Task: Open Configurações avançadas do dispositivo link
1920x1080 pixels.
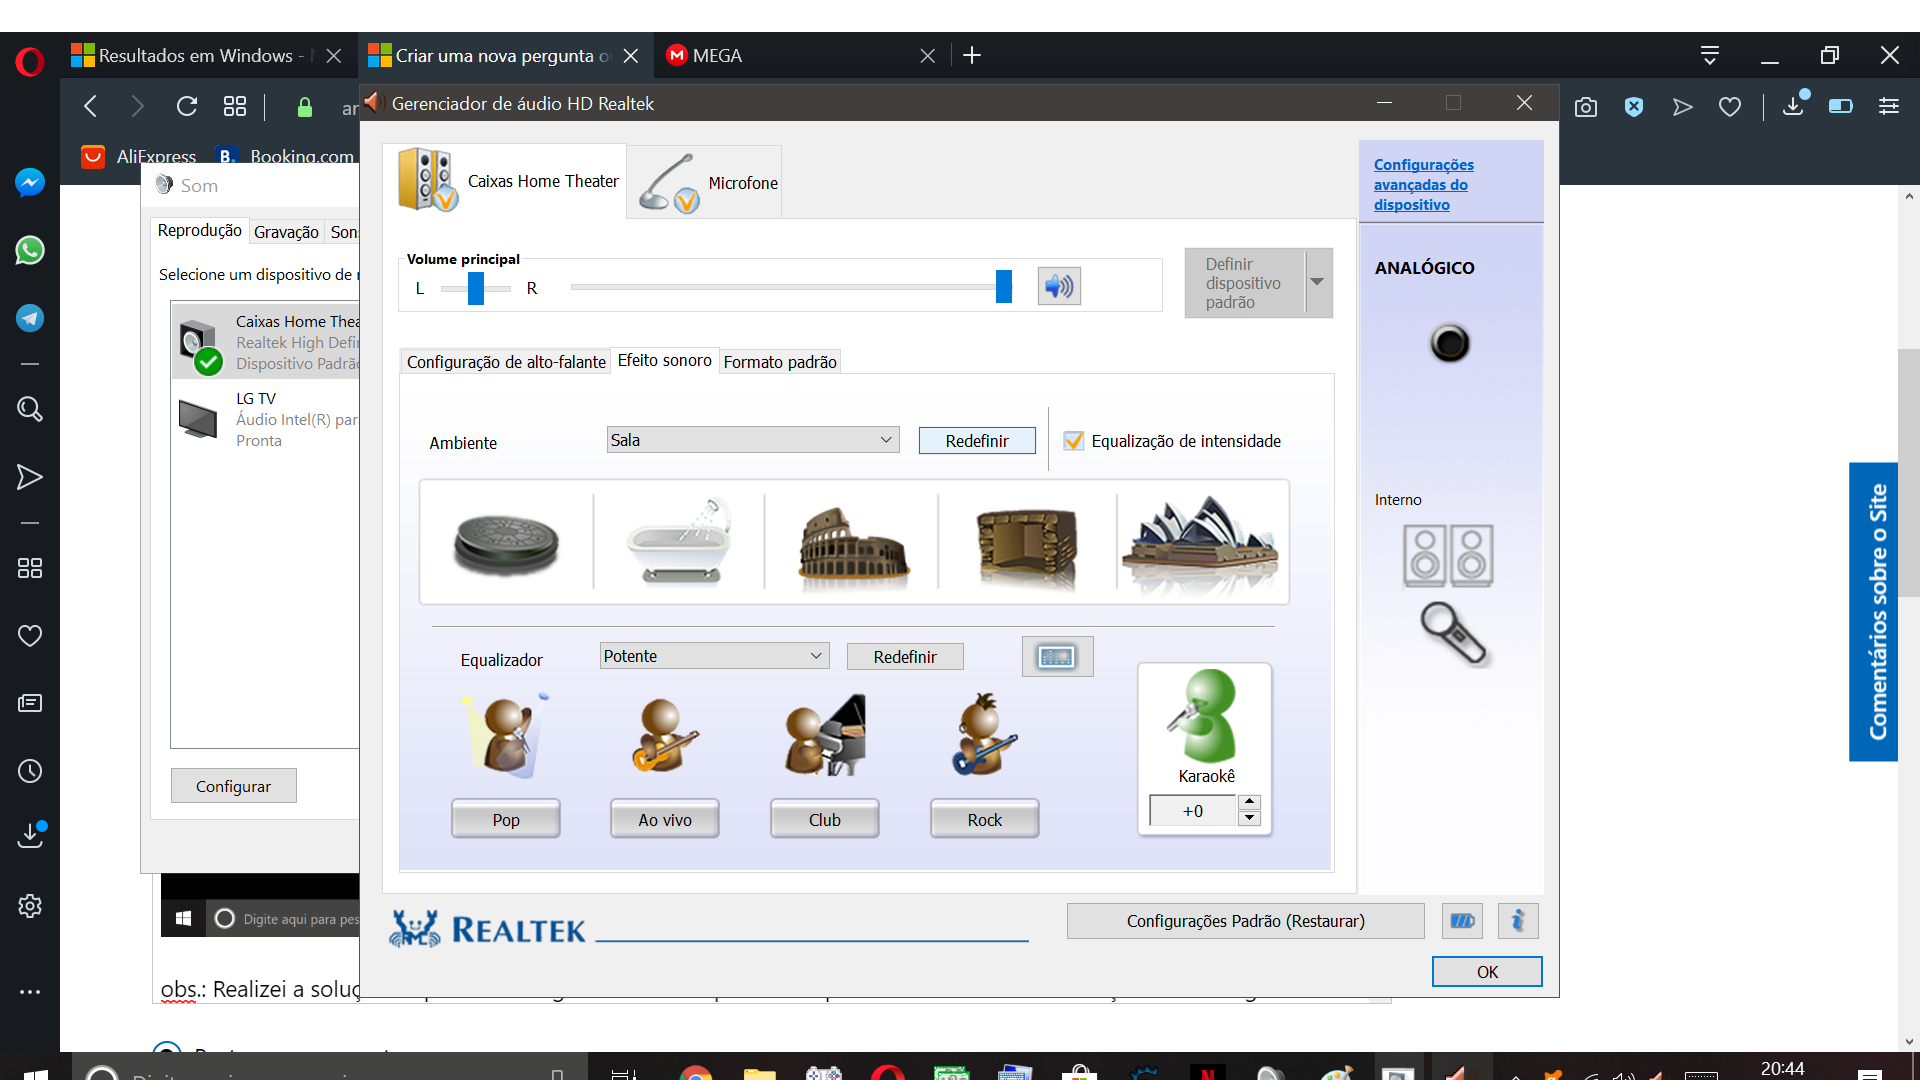Action: click(x=1422, y=185)
